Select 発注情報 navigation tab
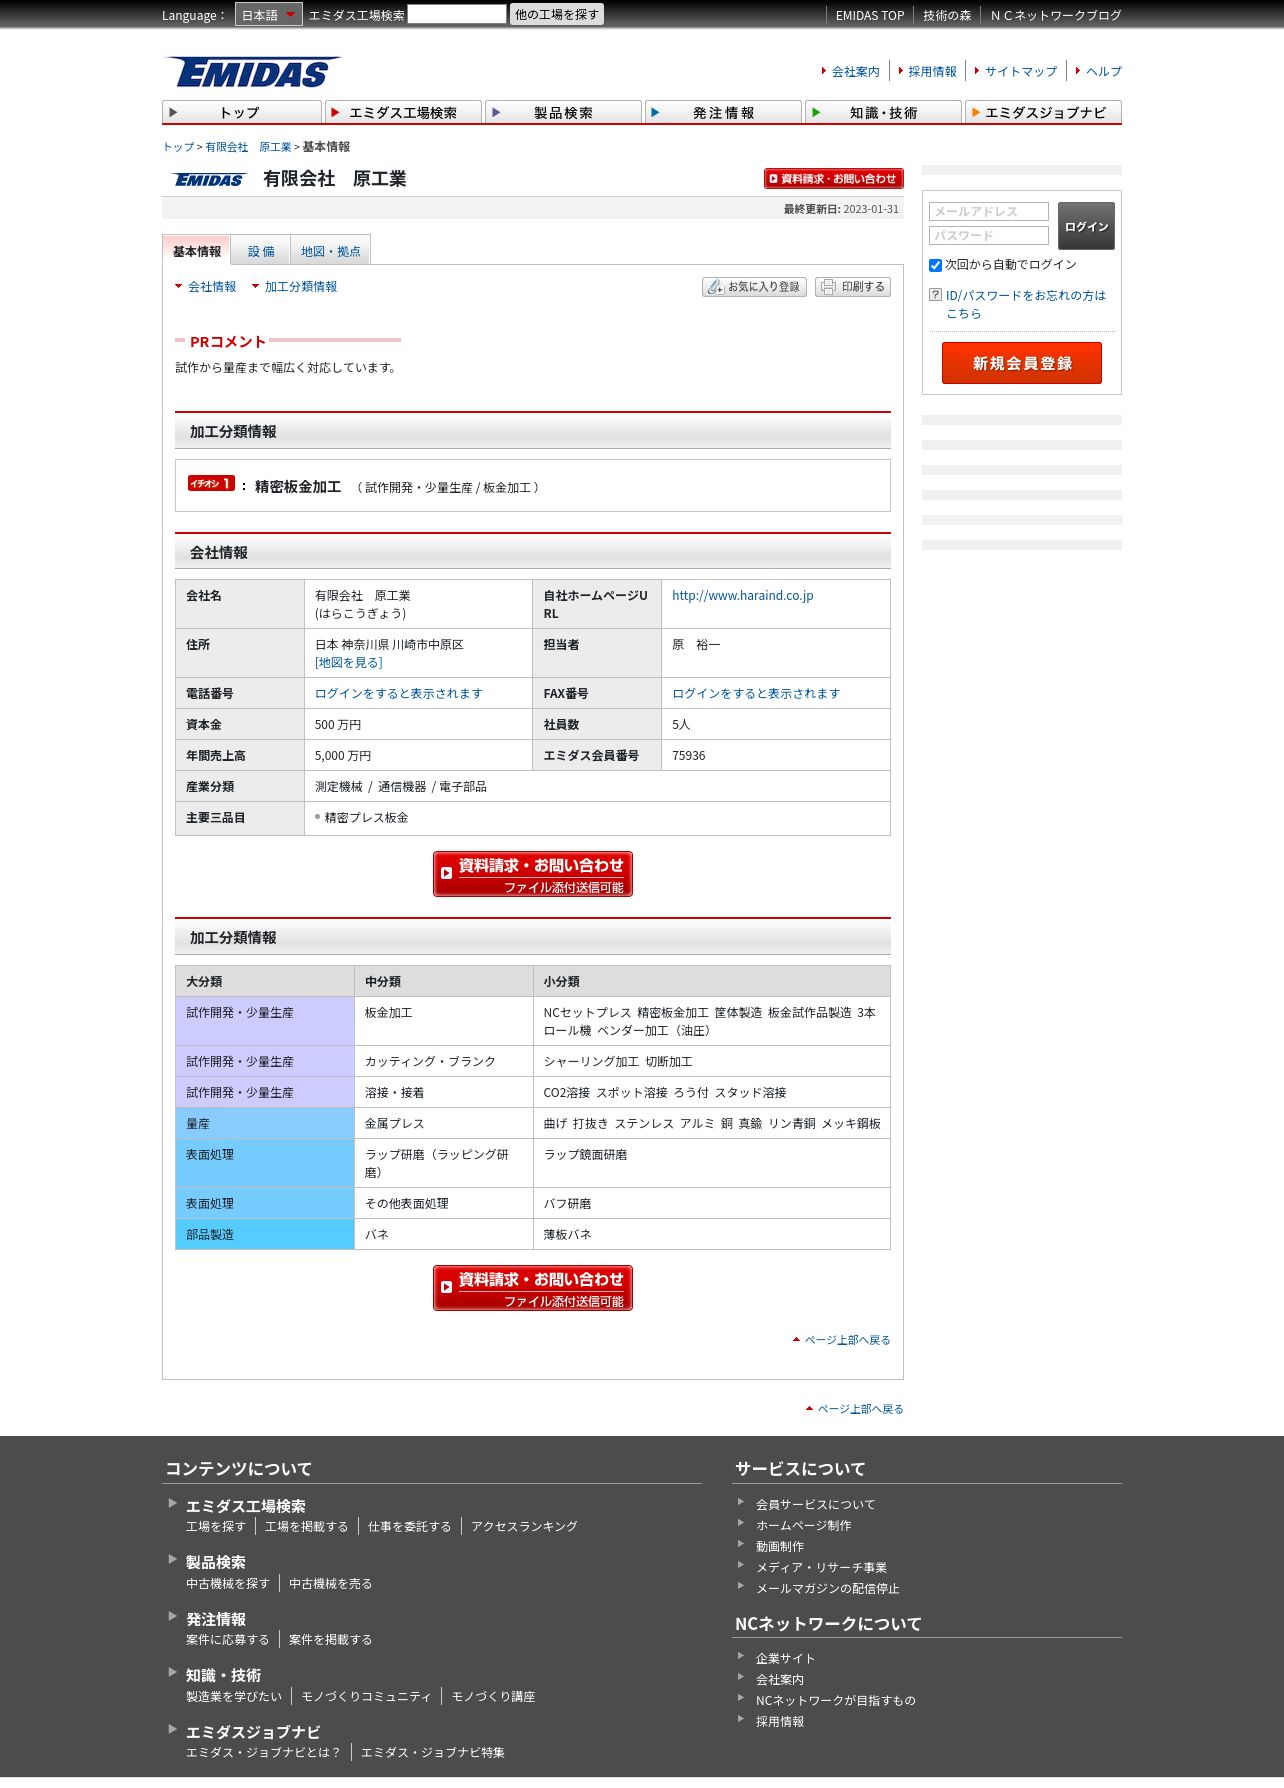This screenshot has width=1284, height=1788. tap(723, 112)
